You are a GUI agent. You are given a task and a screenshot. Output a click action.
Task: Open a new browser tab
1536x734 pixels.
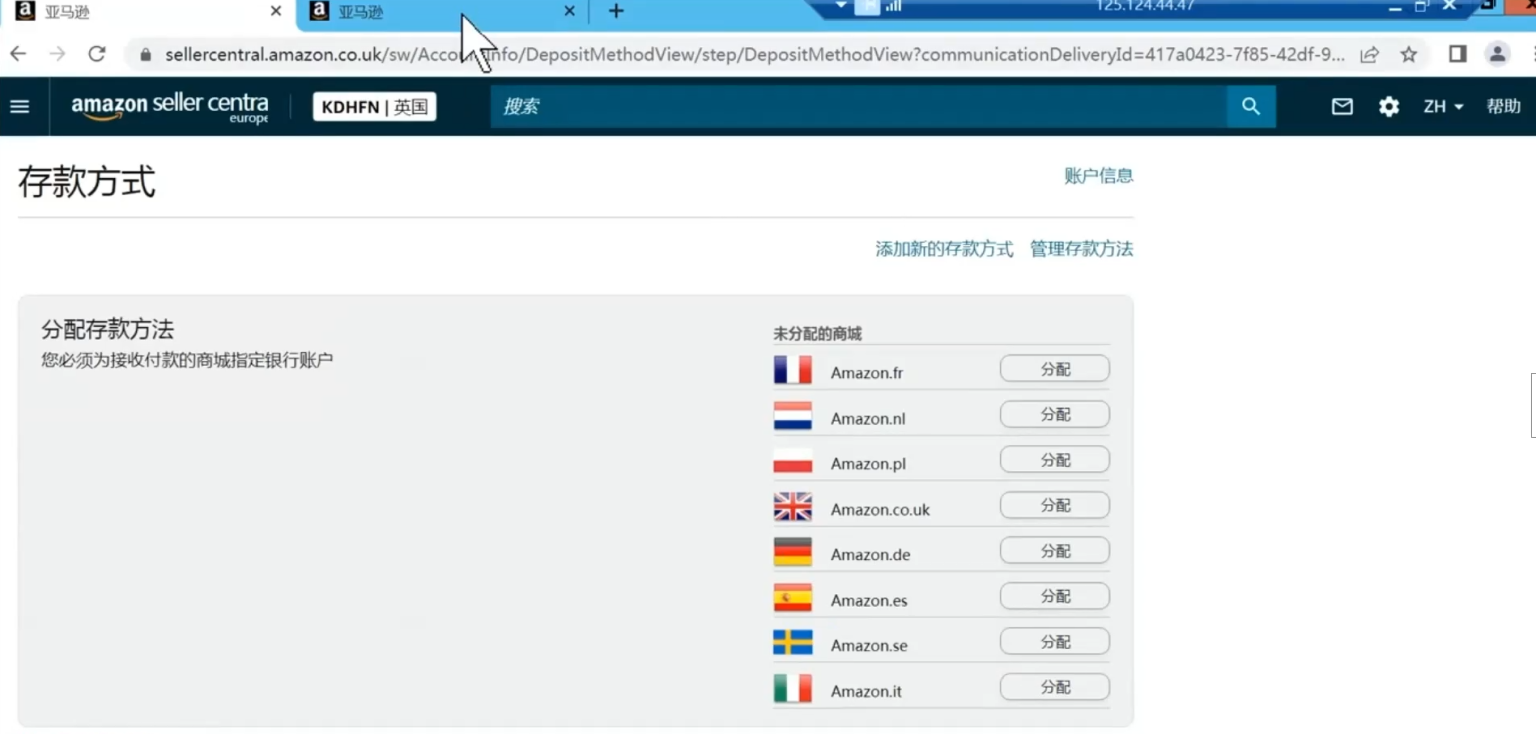click(616, 12)
